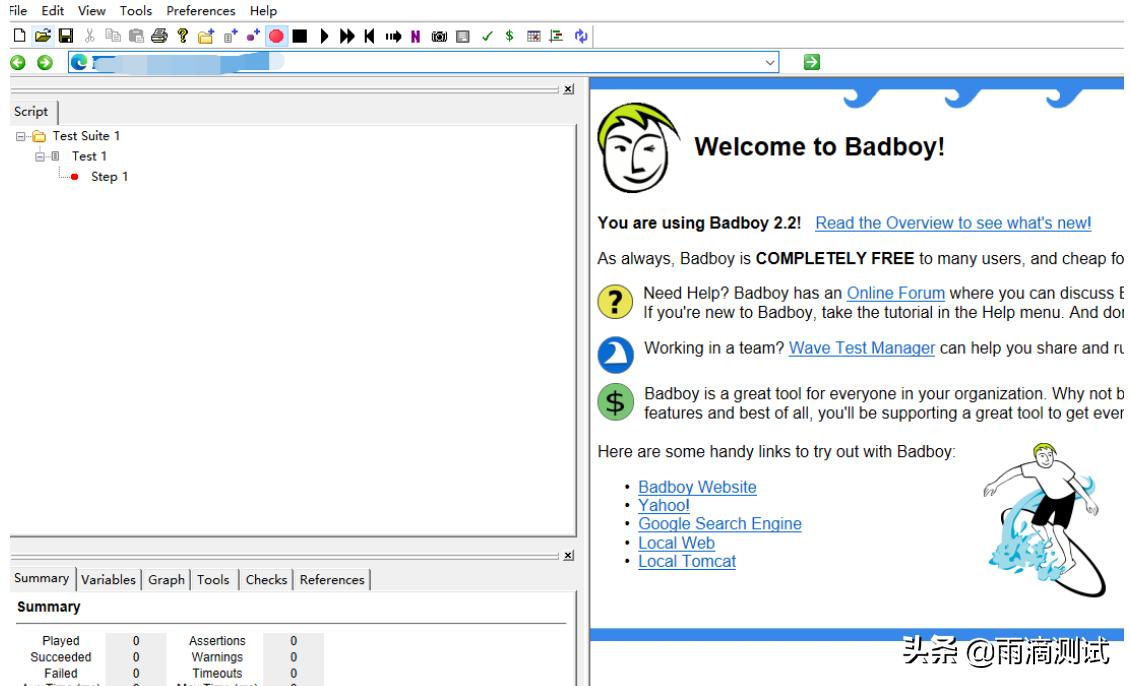Add a new test with the gray plus icon
1130x686 pixels.
[x=230, y=36]
